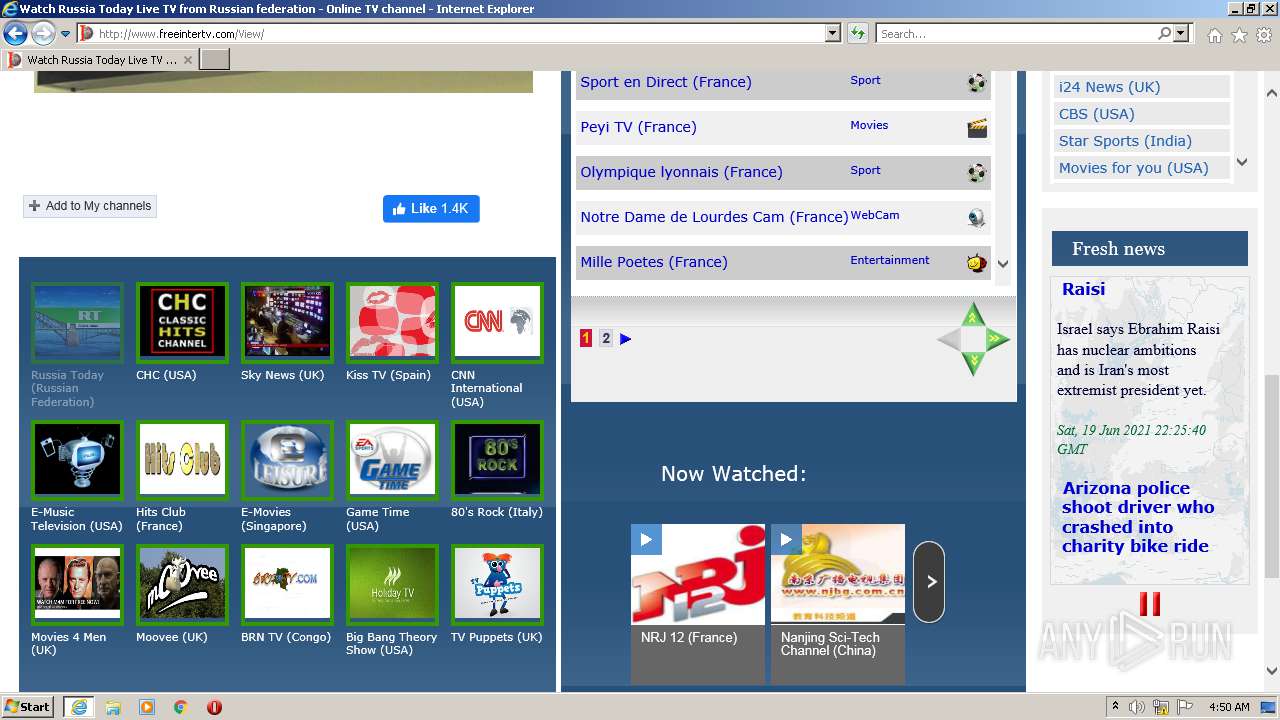Click the IE Back arrow button
The image size is (1280, 720).
point(15,34)
